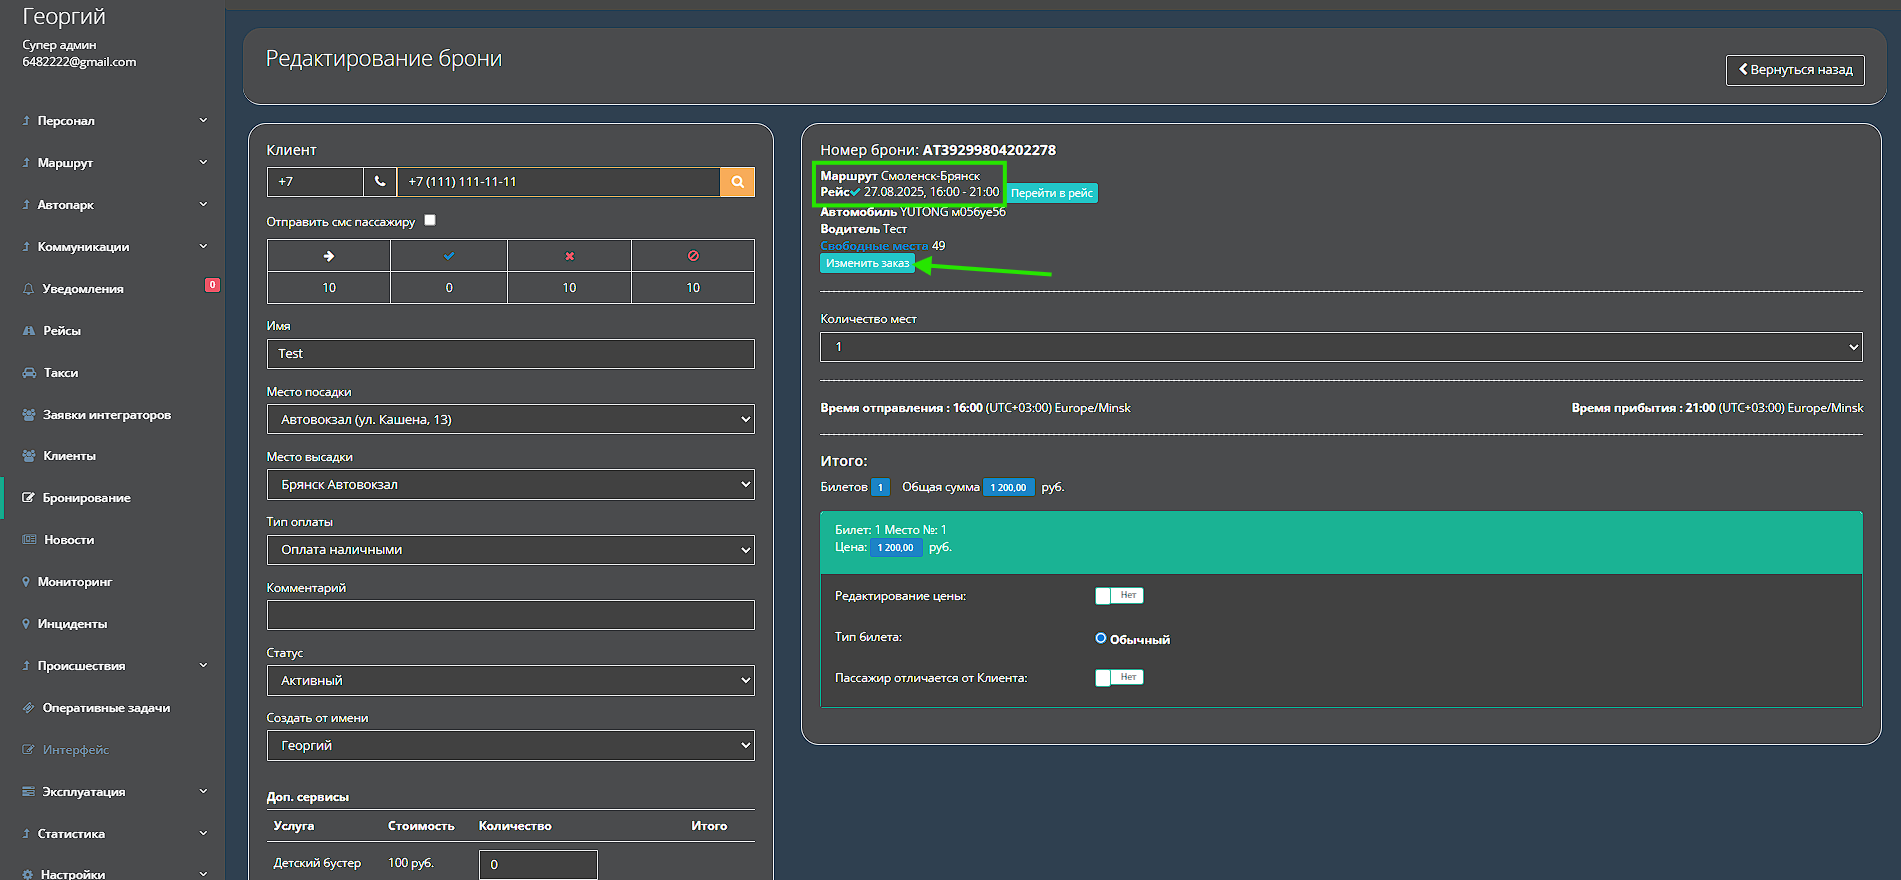The height and width of the screenshot is (880, 1901).
Task: Click the News icon in sidebar
Action: pos(29,540)
